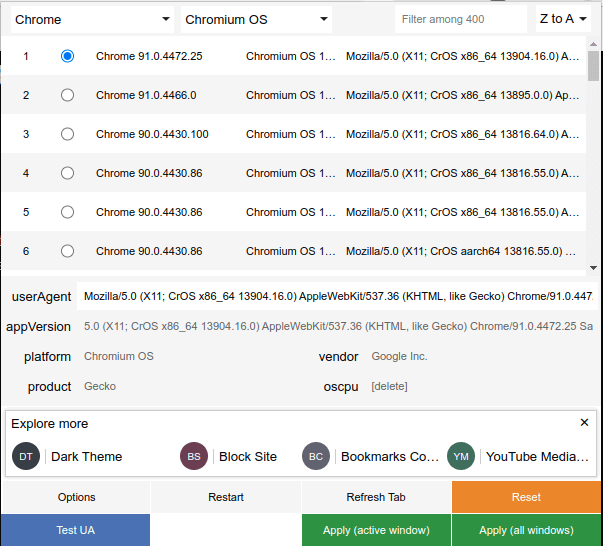Click the orange Reset button
The width and height of the screenshot is (603, 546).
click(526, 497)
